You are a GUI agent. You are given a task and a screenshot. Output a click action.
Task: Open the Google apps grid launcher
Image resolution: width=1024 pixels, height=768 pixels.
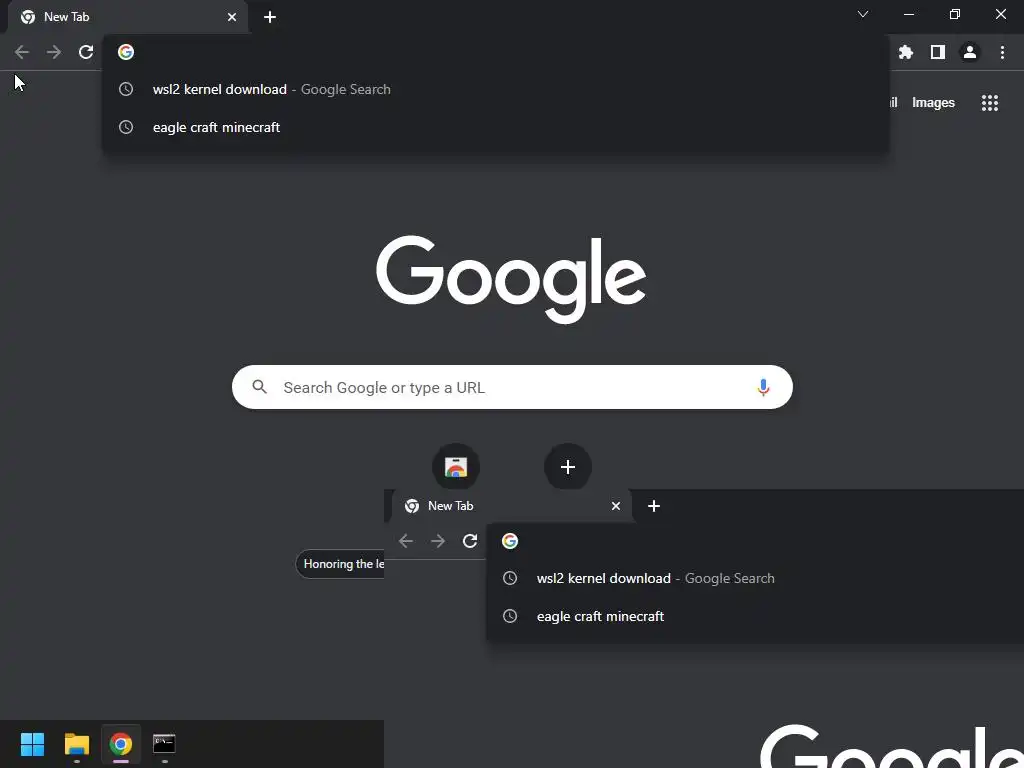(x=990, y=103)
